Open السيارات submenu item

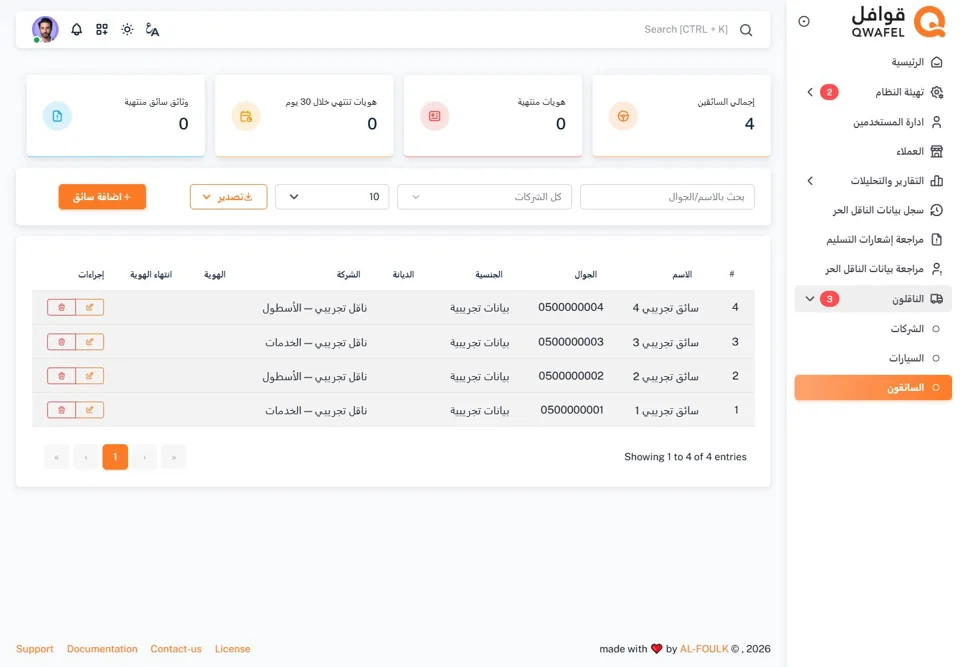coord(874,358)
